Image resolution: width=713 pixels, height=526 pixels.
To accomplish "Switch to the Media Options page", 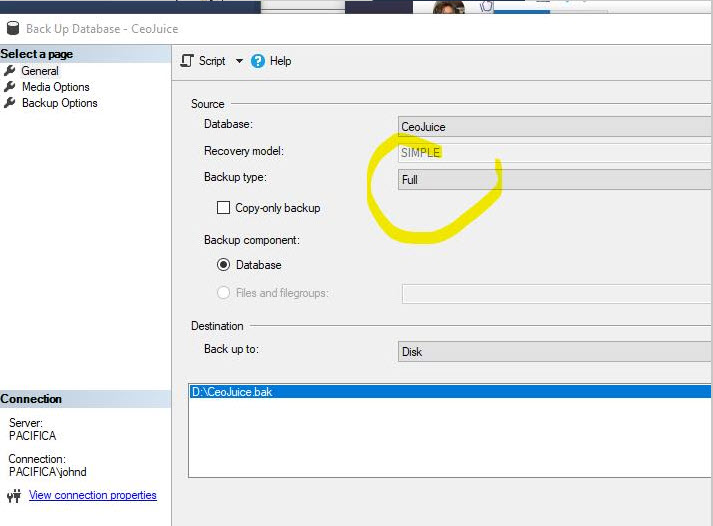I will click(x=55, y=87).
